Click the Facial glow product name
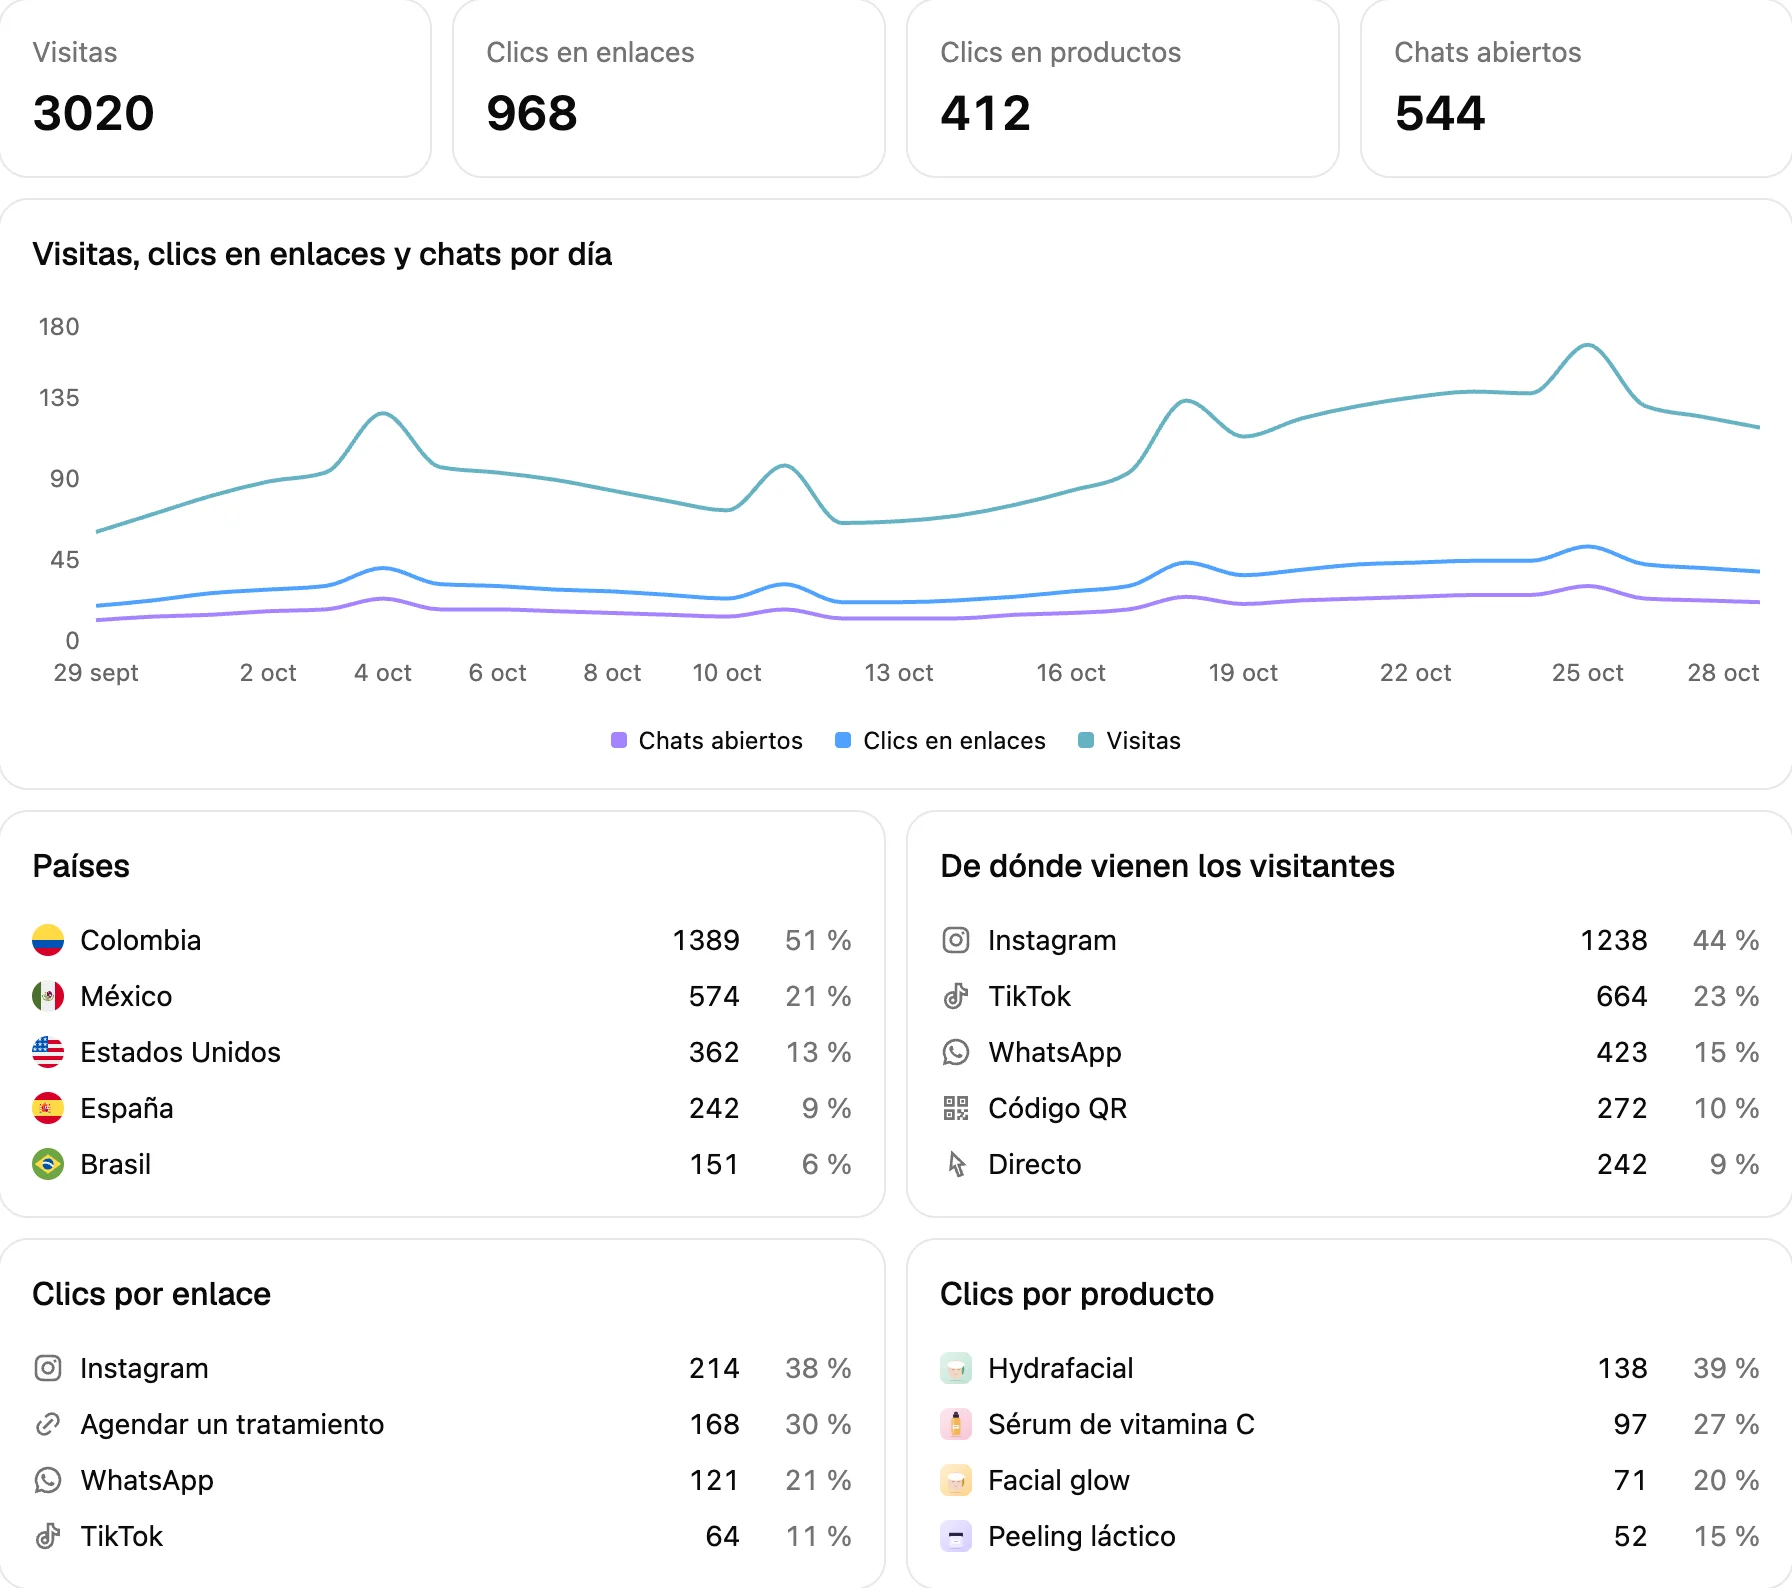 (x=1059, y=1480)
